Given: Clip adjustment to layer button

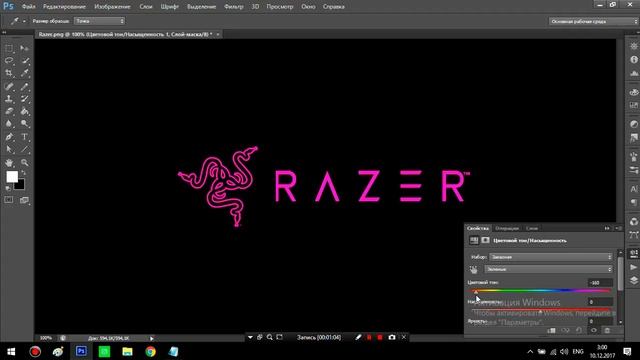Looking at the screenshot, I should [x=551, y=330].
